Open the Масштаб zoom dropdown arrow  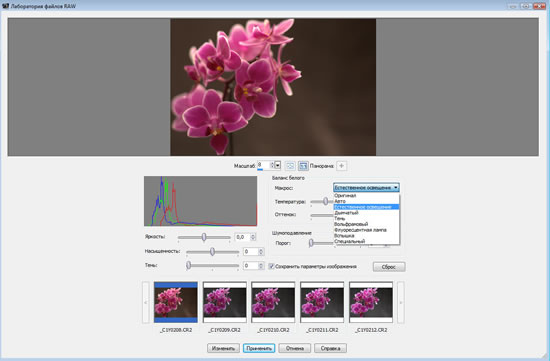click(278, 165)
